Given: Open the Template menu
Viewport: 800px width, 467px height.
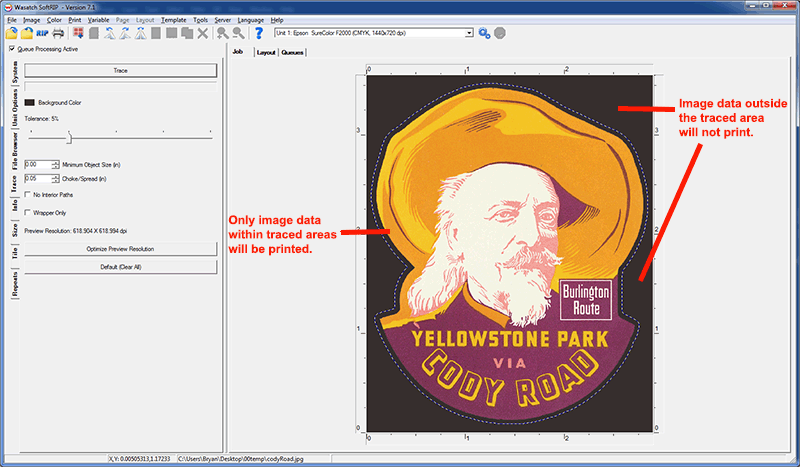Looking at the screenshot, I should click(173, 20).
